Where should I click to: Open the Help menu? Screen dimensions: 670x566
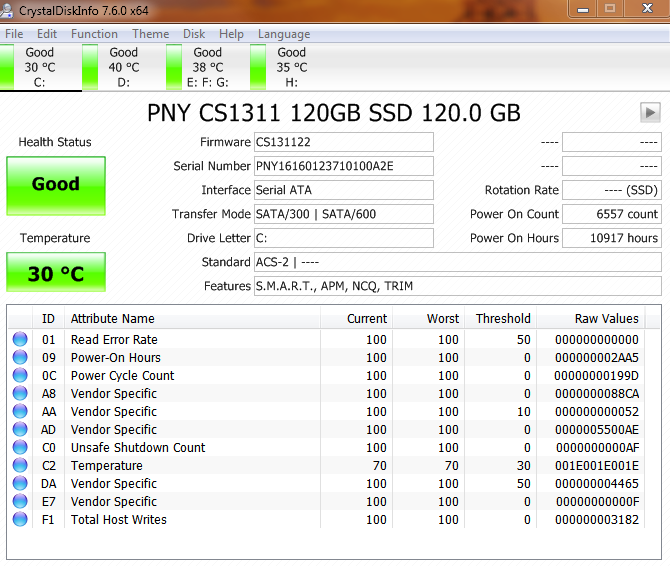[231, 34]
